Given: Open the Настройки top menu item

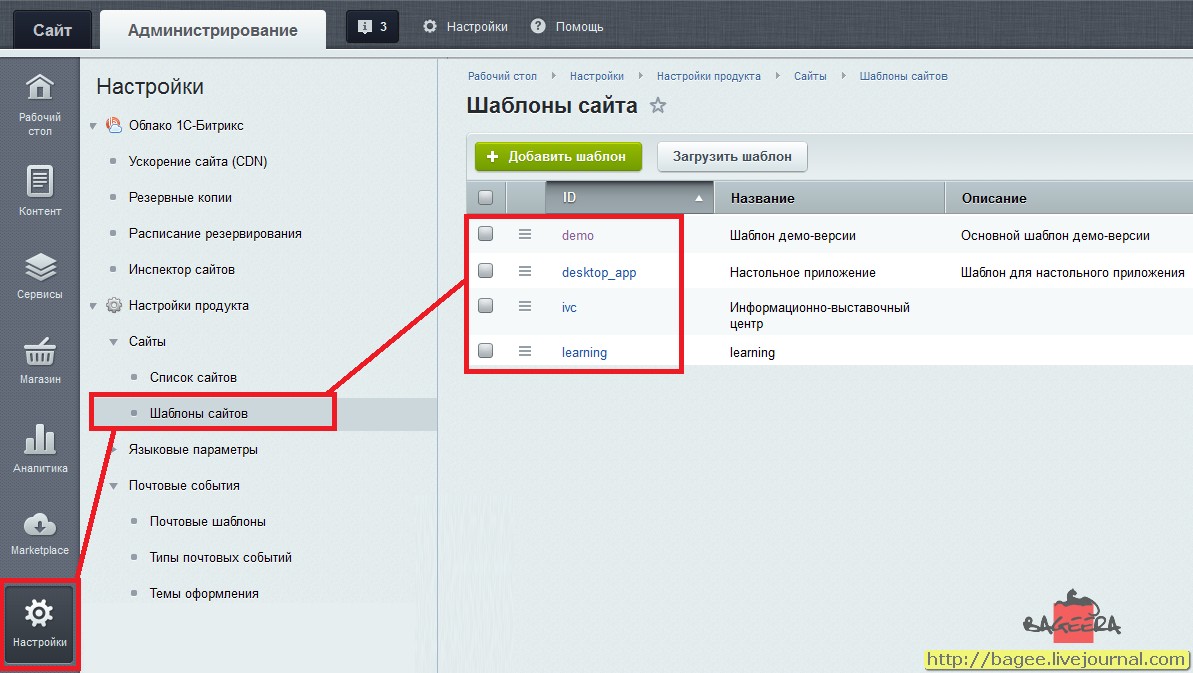Looking at the screenshot, I should pyautogui.click(x=477, y=27).
